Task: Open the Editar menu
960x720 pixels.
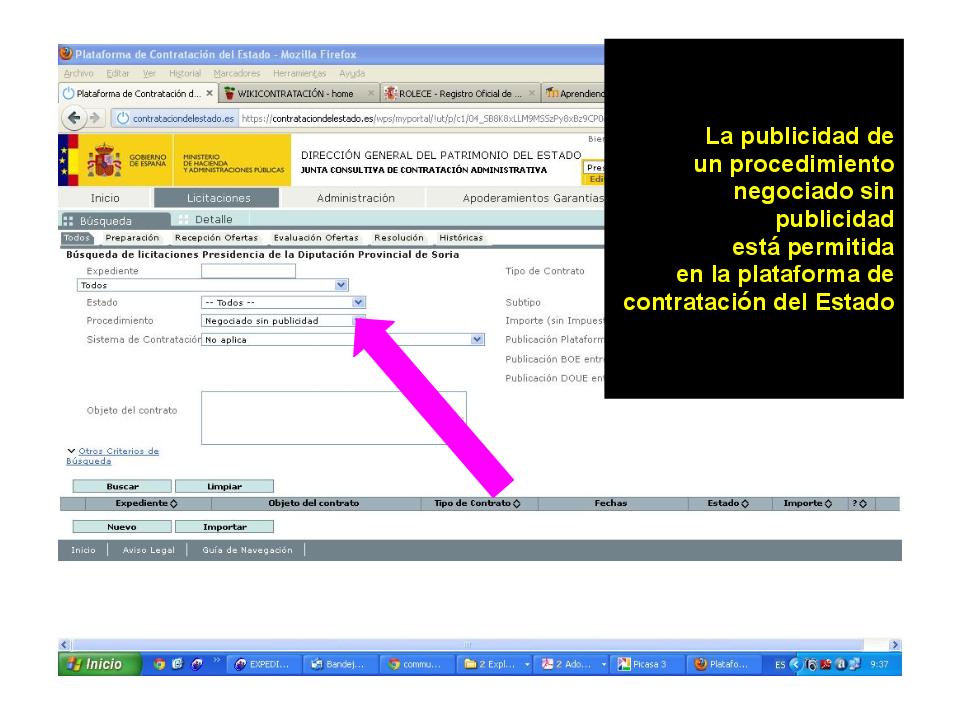Action: coord(118,73)
